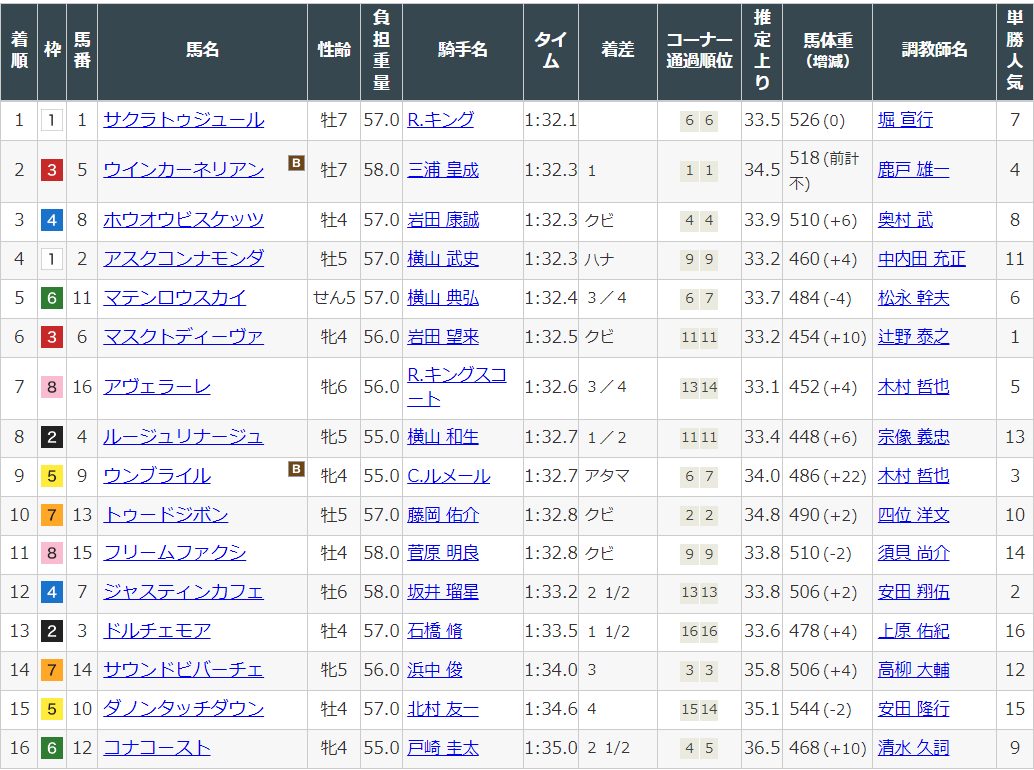Click the blinker B icon beside ウンブライル
1034x770 pixels.
pos(296,468)
